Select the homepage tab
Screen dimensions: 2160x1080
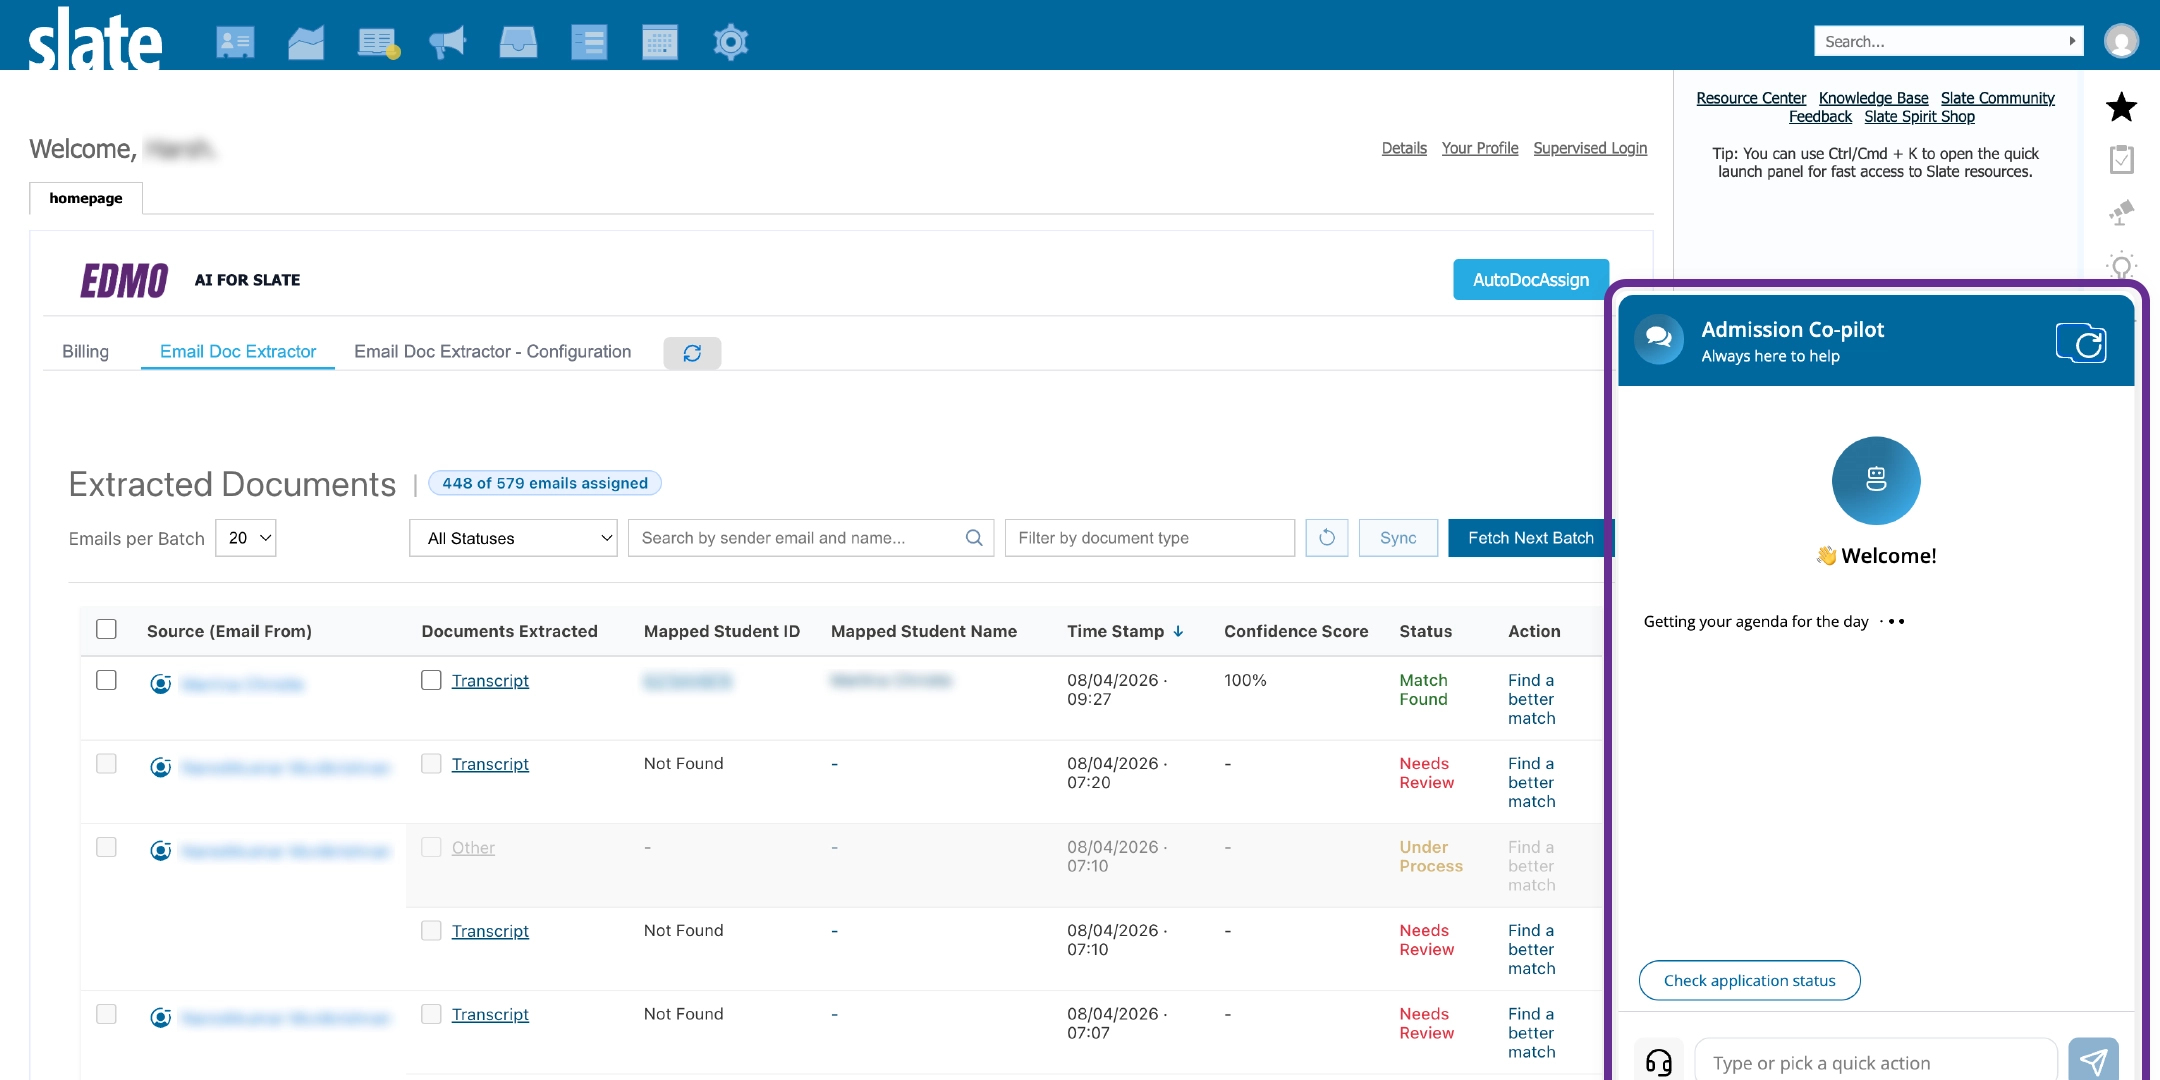pos(86,198)
